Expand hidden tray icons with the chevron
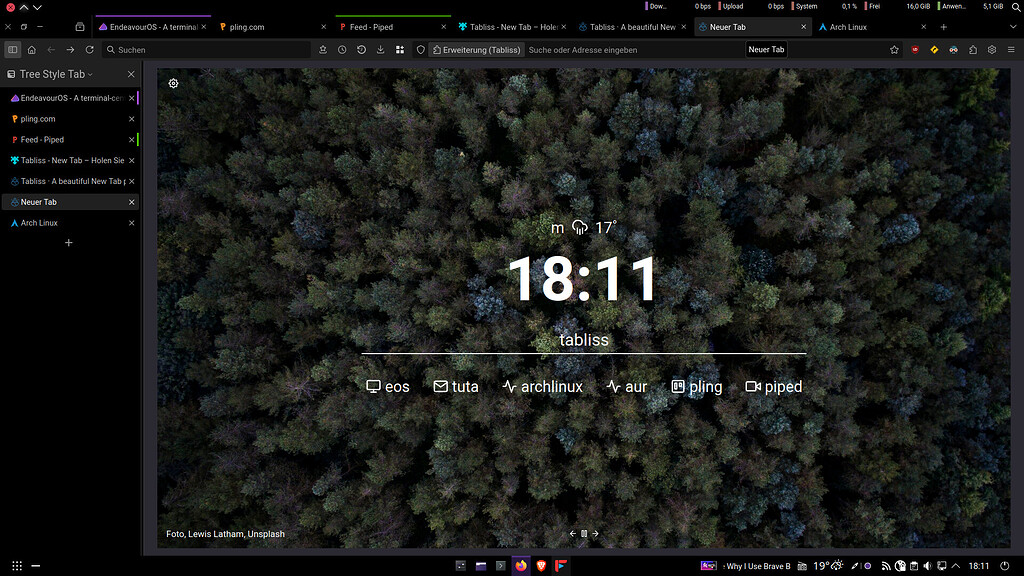1024x576 pixels. (x=957, y=565)
